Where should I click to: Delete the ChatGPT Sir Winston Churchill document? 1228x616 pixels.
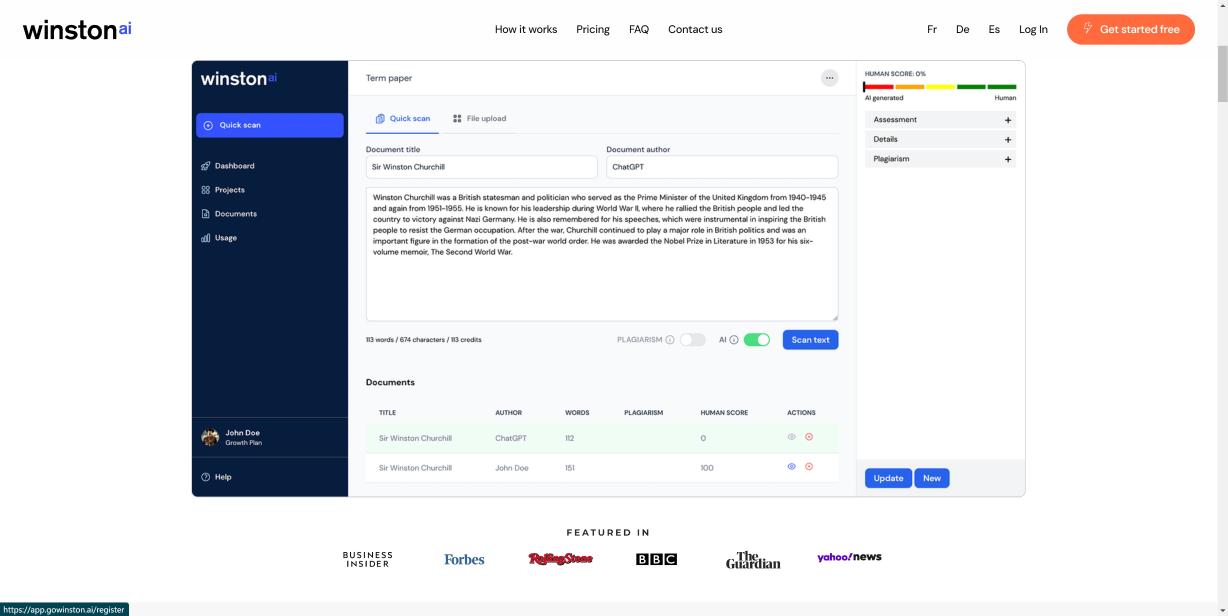[809, 437]
